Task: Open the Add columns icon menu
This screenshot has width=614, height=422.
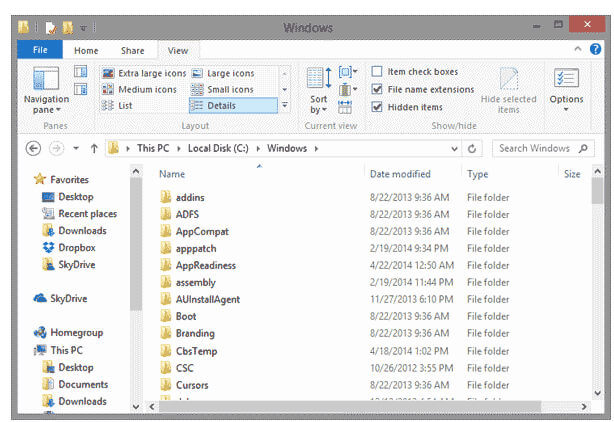Action: (348, 90)
